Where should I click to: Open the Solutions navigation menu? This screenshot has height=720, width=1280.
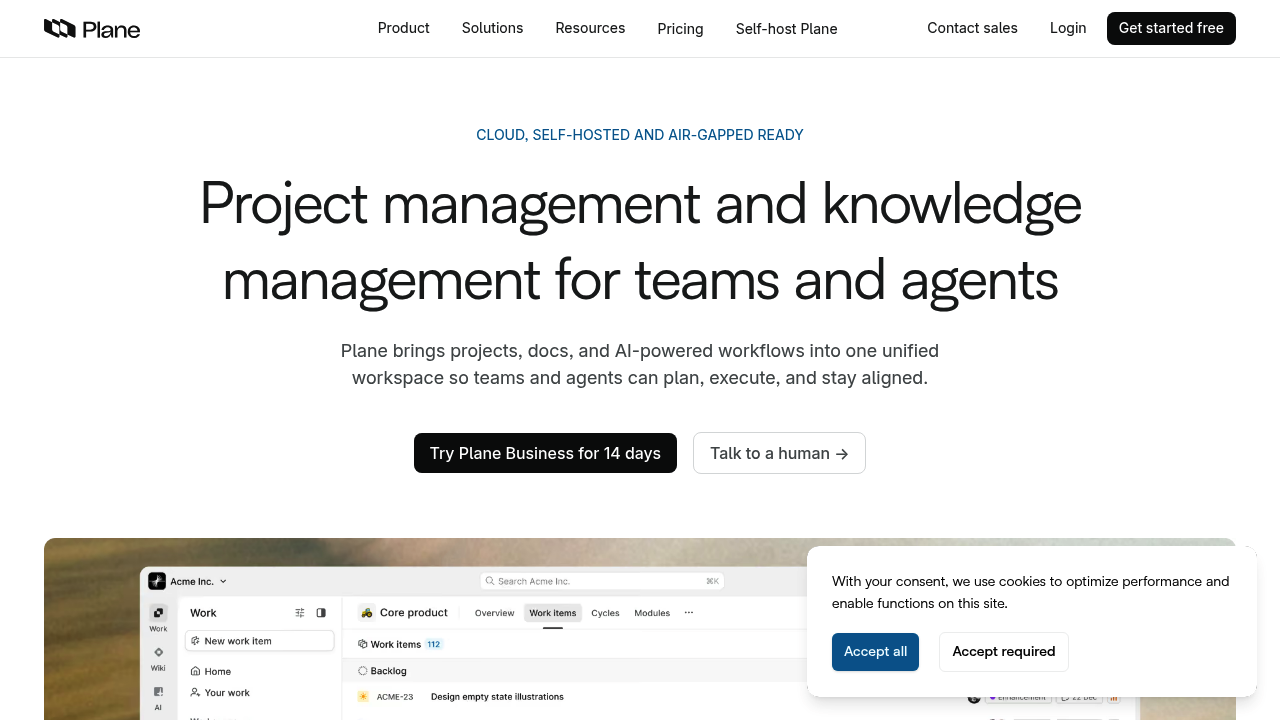492,28
